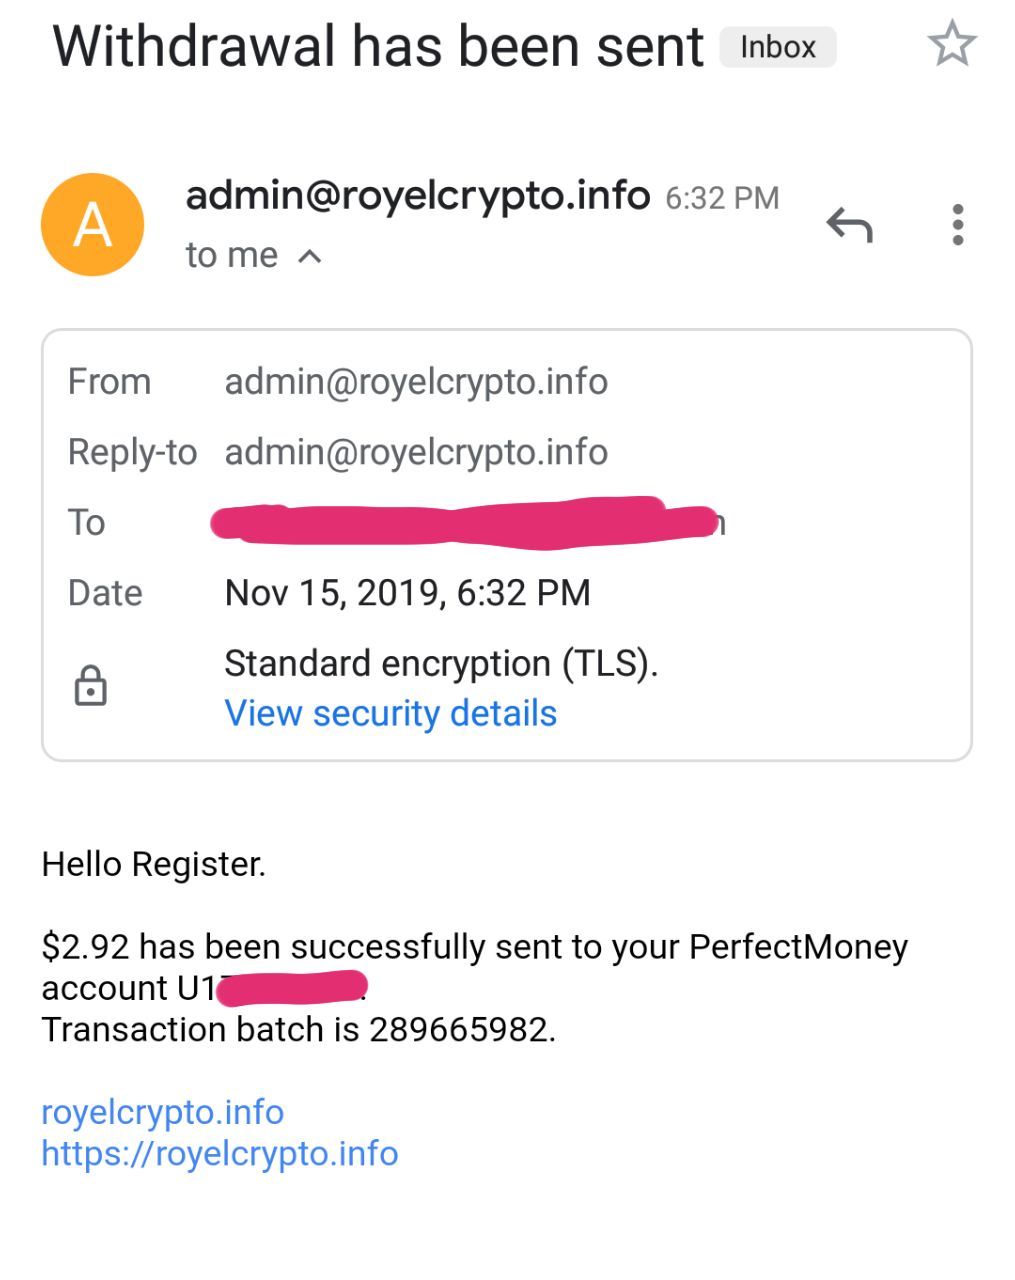Image resolution: width=1015 pixels, height=1280 pixels.
Task: Tap the date "Nov 15, 2019, 6:32 PM"
Action: tap(407, 593)
